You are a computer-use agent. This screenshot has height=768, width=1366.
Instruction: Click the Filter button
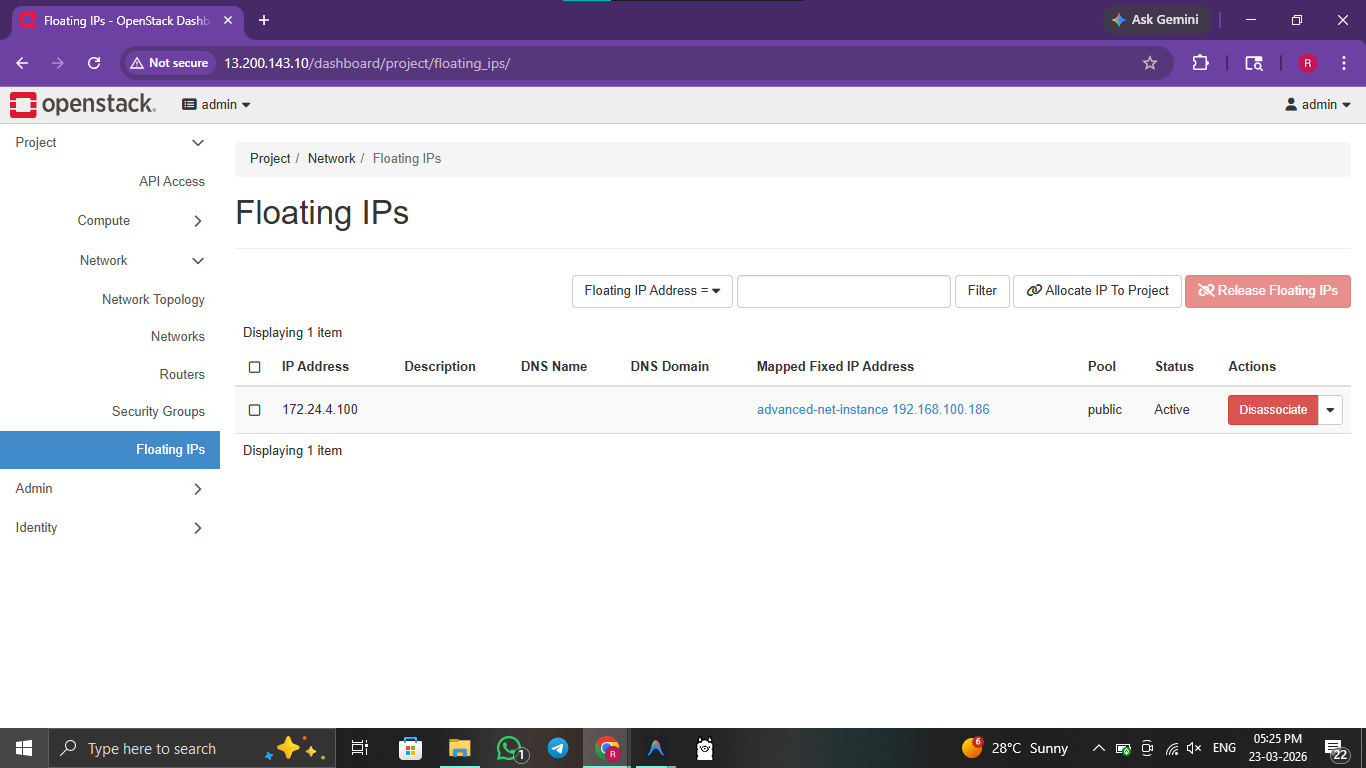click(x=982, y=291)
